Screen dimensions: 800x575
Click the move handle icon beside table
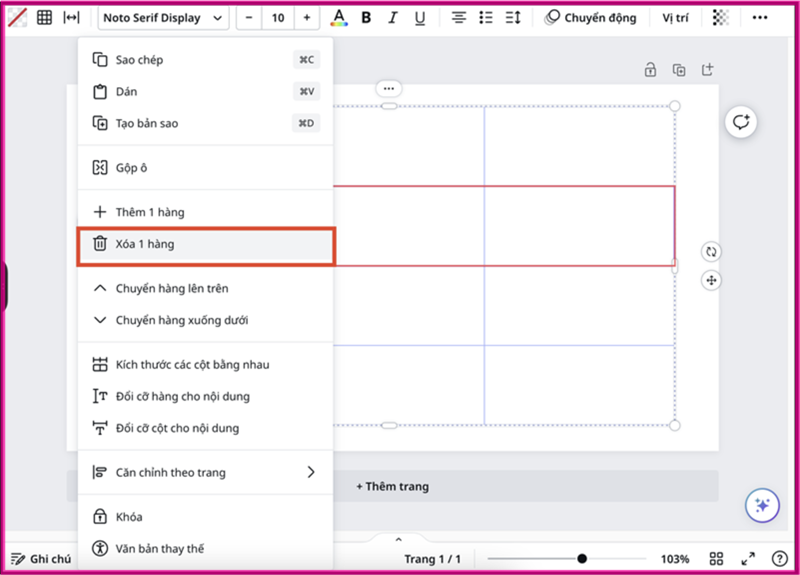[x=711, y=280]
